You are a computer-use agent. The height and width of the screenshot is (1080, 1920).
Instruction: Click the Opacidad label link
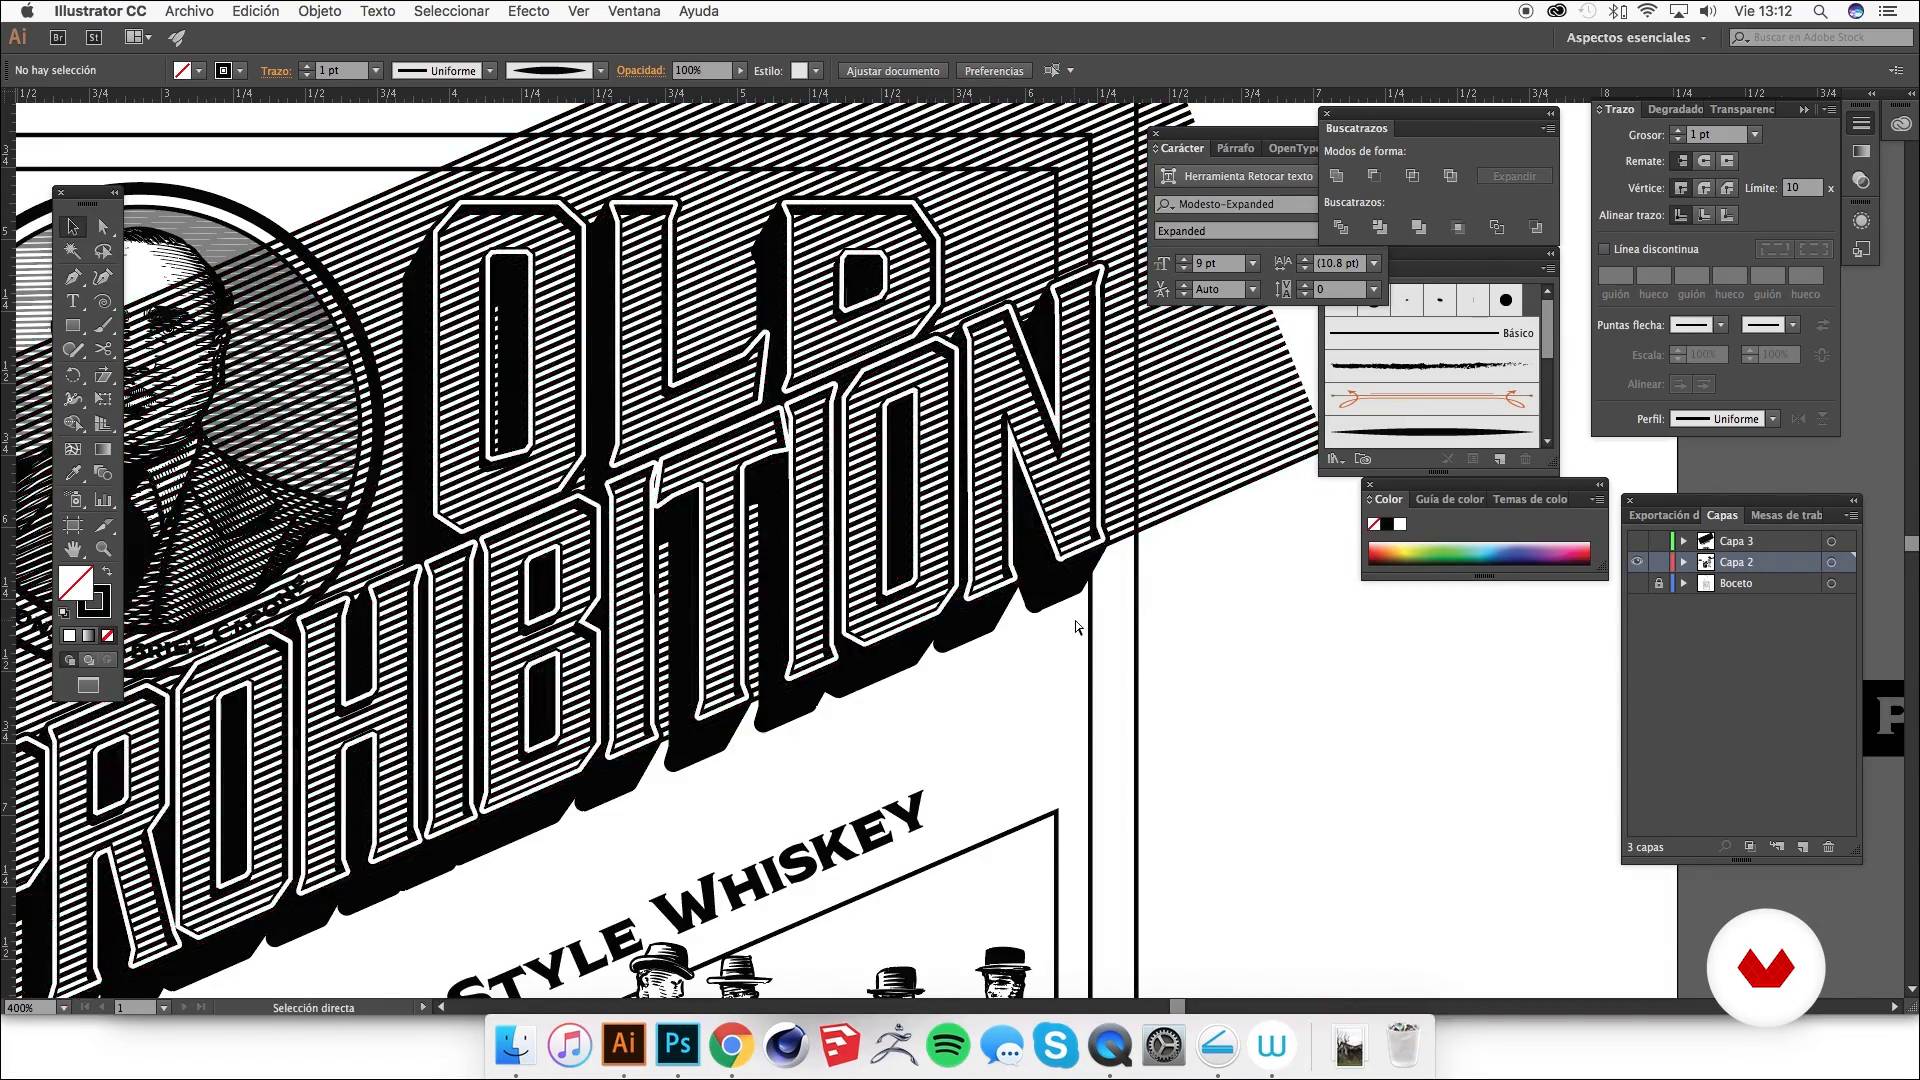(640, 70)
